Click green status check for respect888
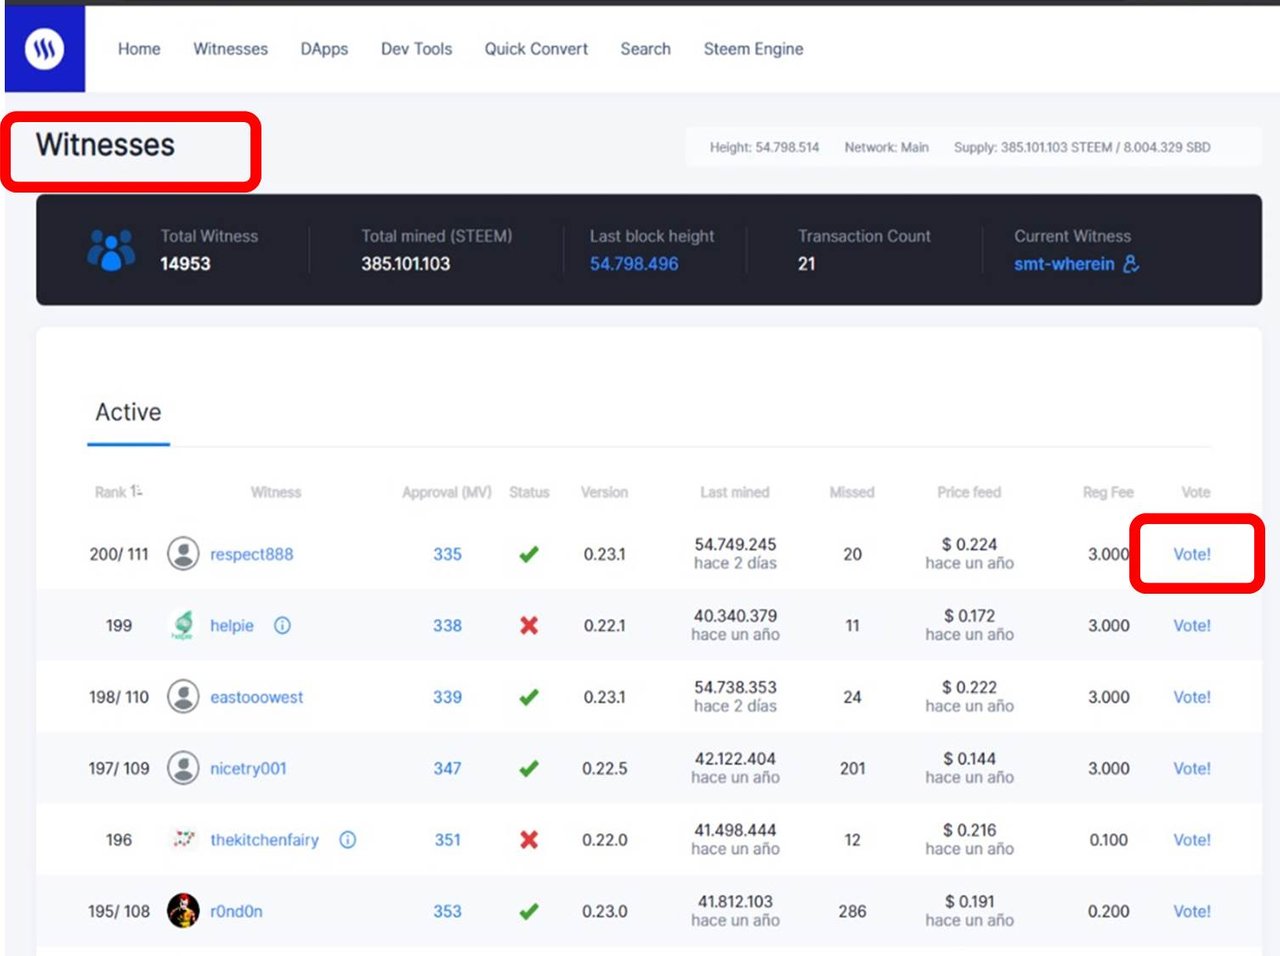This screenshot has width=1280, height=956. (x=529, y=554)
